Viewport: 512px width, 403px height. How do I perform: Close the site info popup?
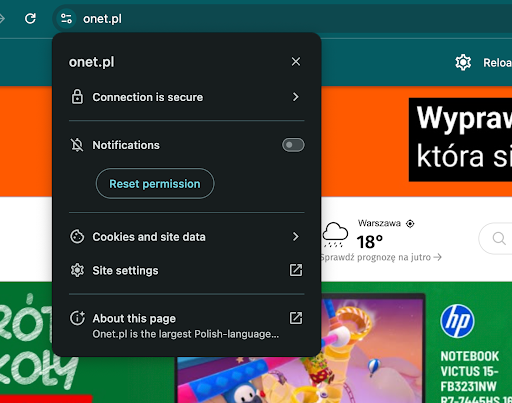(296, 62)
